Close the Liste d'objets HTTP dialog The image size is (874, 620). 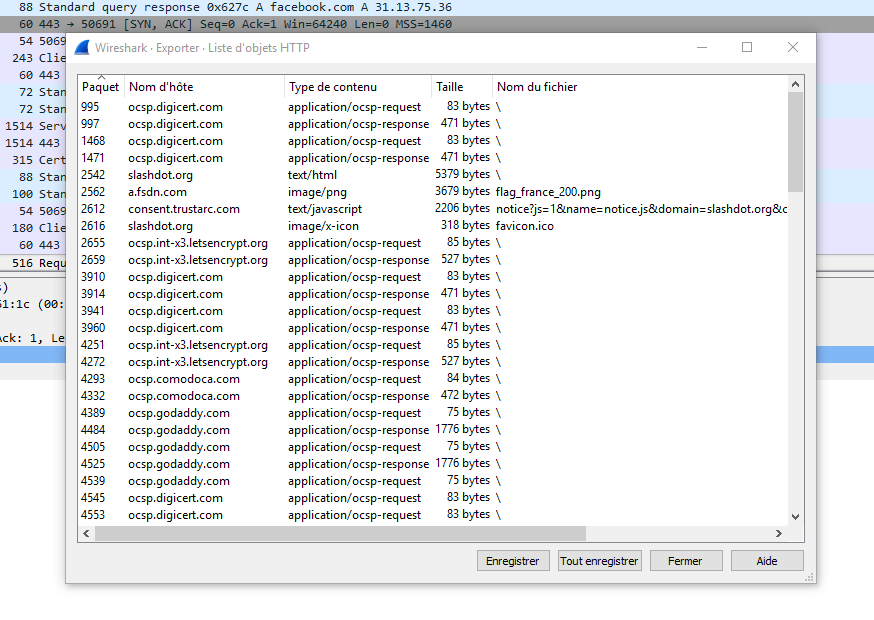coord(792,47)
